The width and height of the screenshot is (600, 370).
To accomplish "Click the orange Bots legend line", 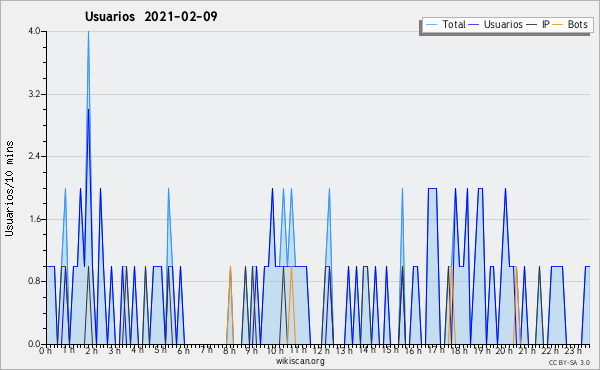I will pyautogui.click(x=558, y=25).
